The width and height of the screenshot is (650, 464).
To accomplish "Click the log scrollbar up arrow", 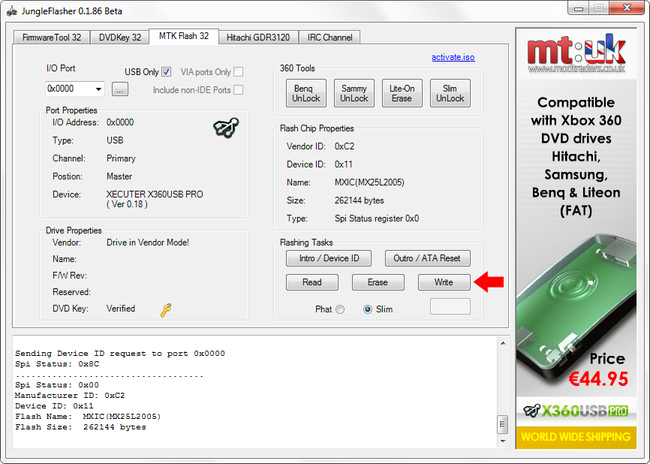I will tap(502, 344).
